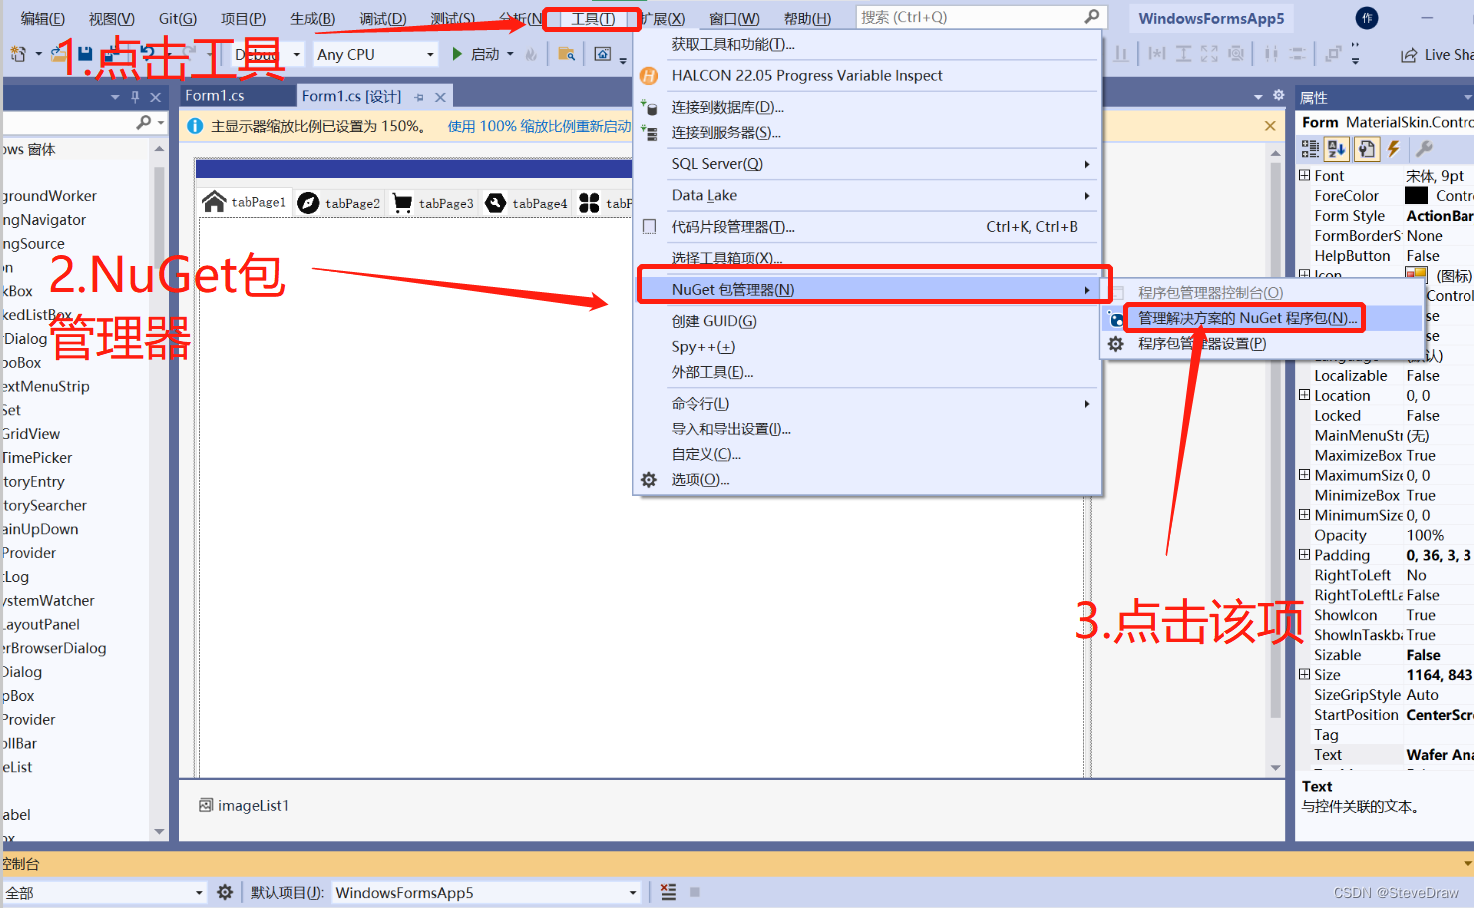Expand the MinimumSize property node
Screen dimensions: 1474x908
[1304, 515]
